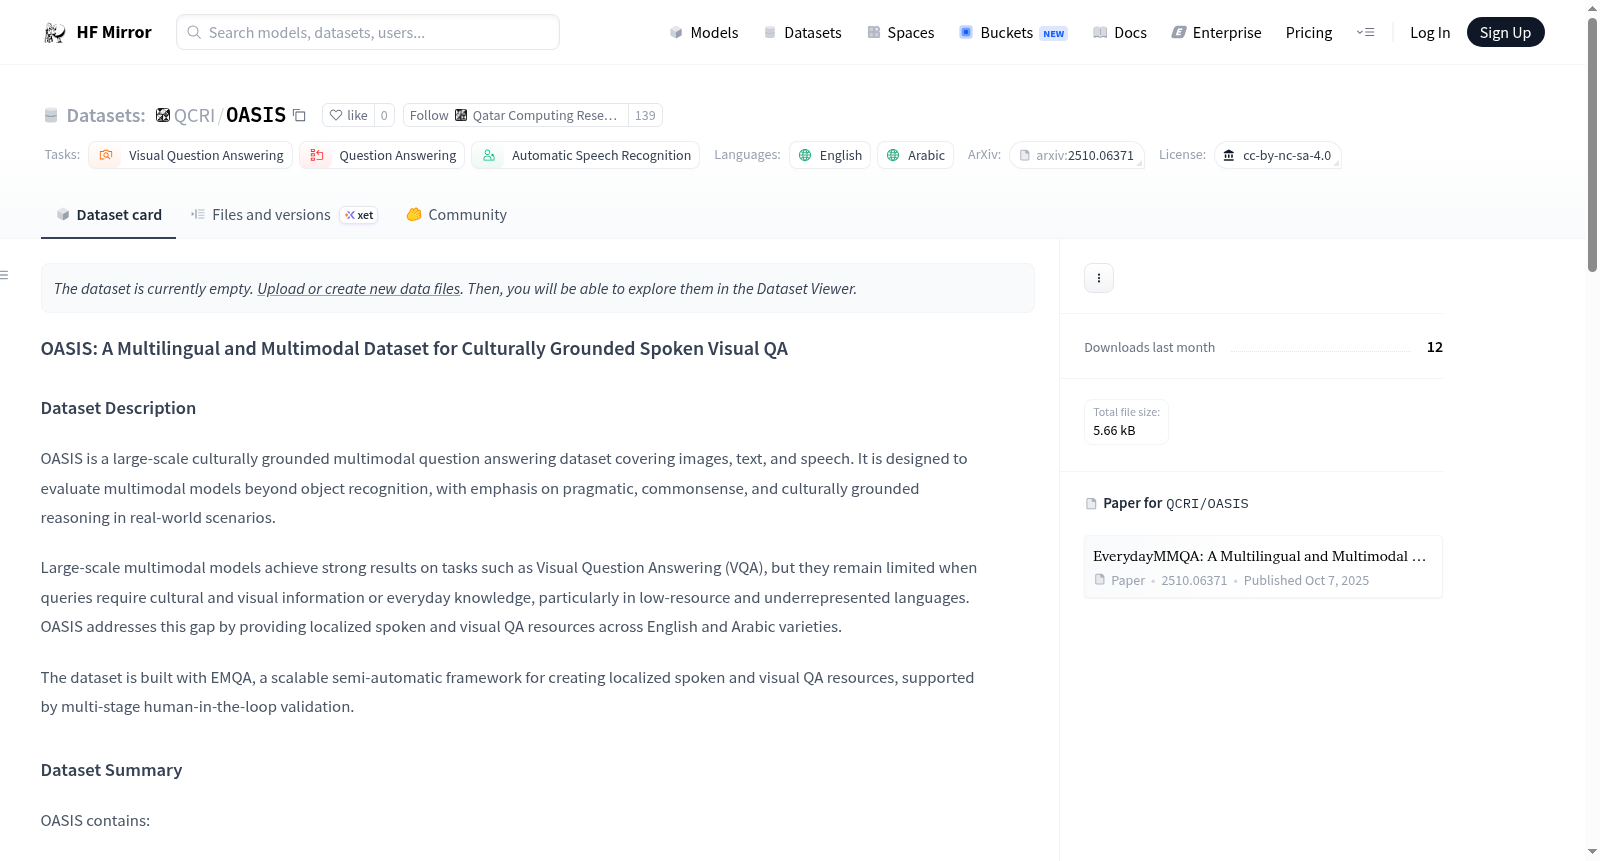This screenshot has height=861, width=1600.
Task: Expand the additional navigation menu
Action: [1365, 33]
